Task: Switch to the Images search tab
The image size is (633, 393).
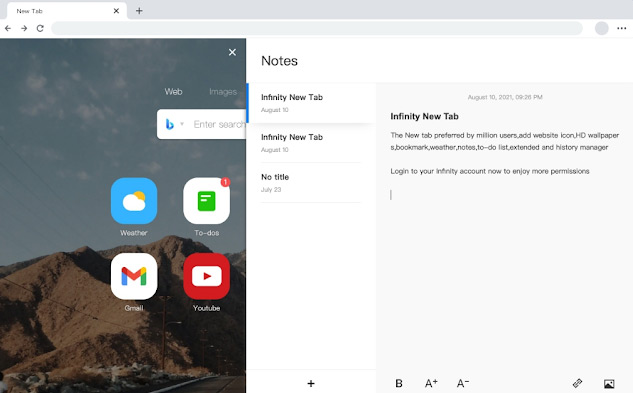Action: [223, 92]
